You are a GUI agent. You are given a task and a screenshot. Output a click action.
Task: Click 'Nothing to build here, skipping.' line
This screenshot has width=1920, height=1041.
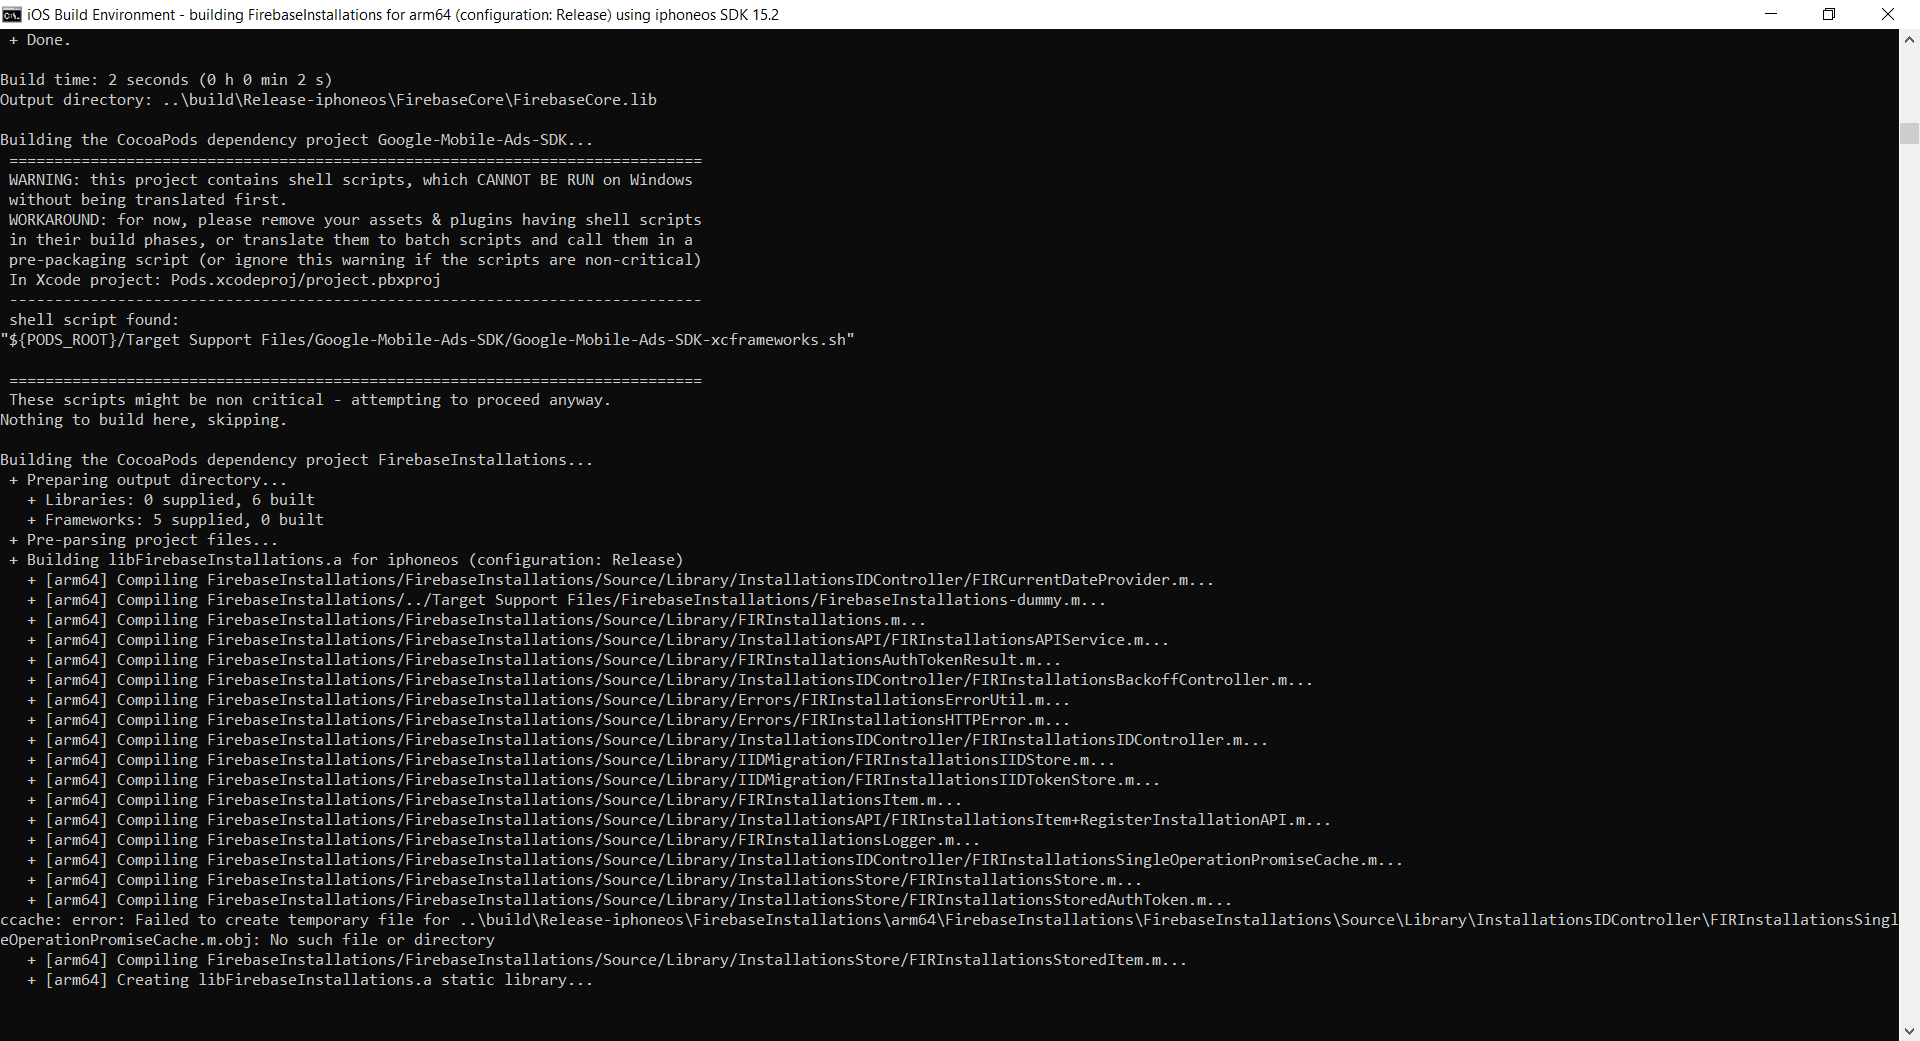pyautogui.click(x=144, y=420)
